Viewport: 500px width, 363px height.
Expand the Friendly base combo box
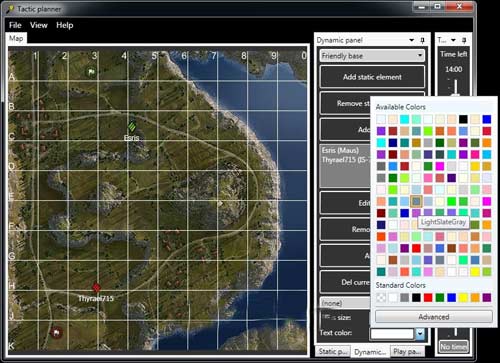tap(372, 56)
